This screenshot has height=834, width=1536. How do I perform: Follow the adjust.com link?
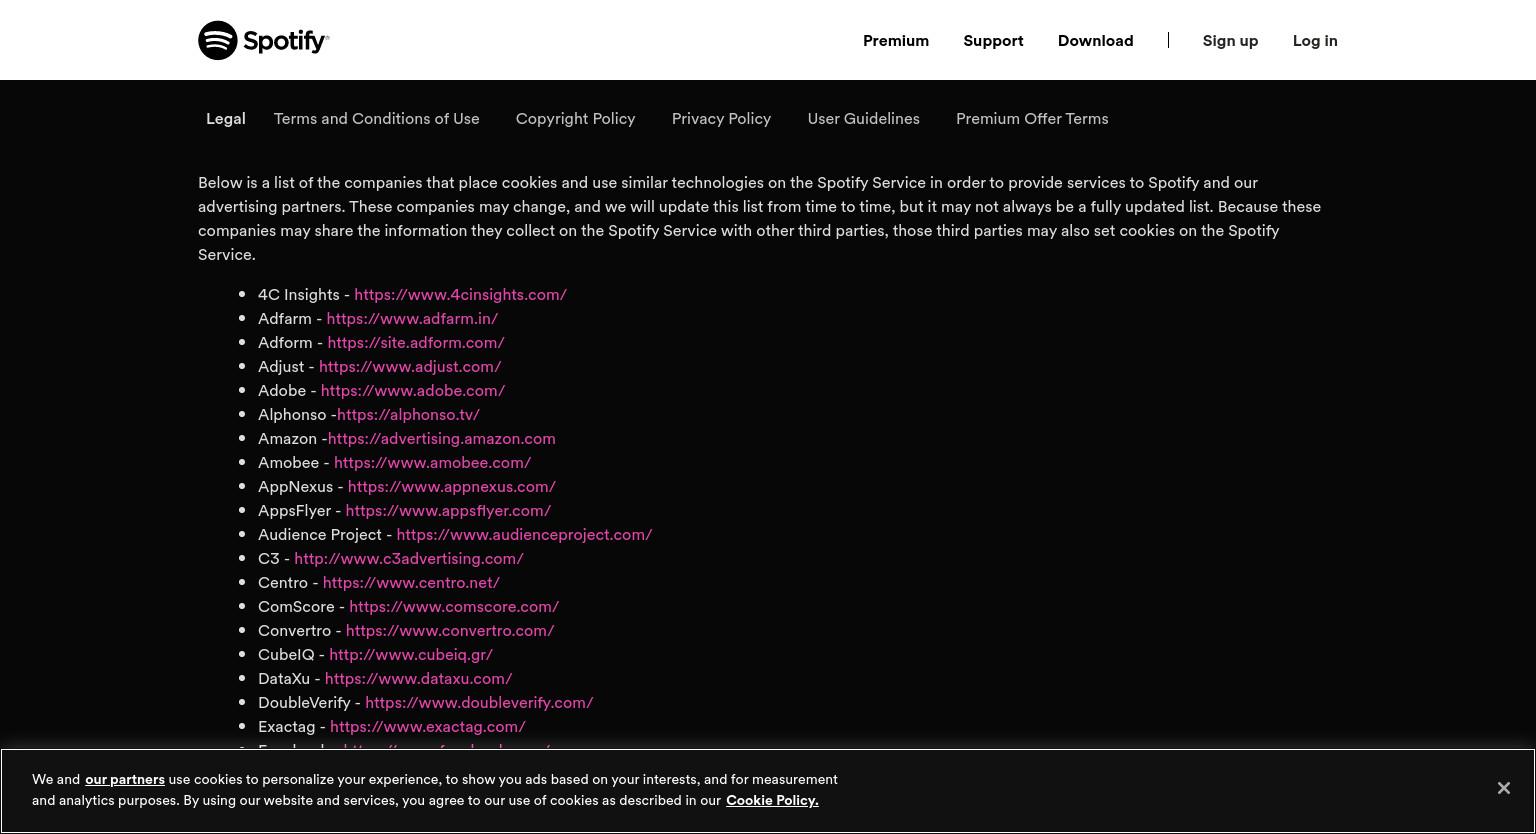point(410,366)
